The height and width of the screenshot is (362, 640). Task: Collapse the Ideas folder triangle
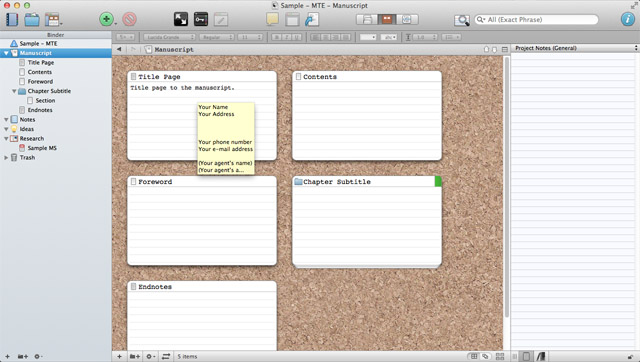[x=6, y=129]
